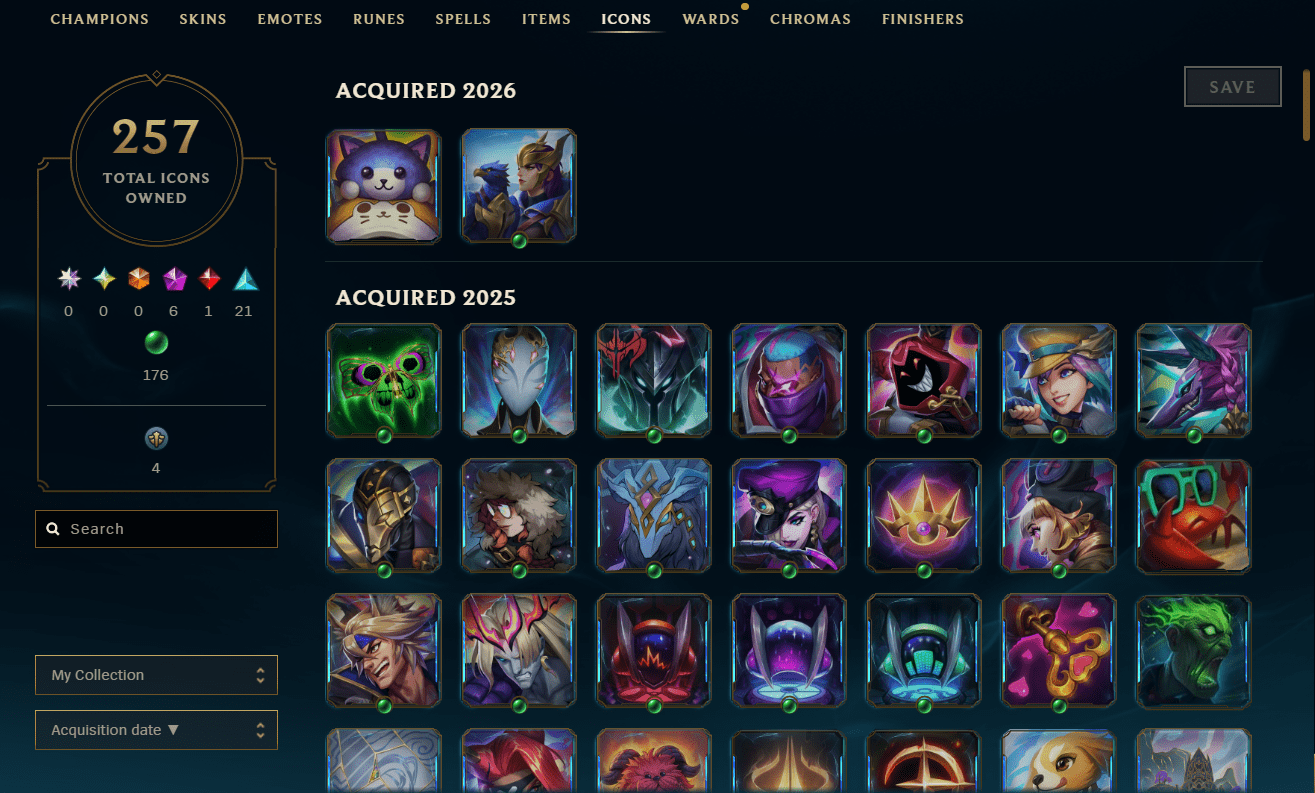This screenshot has width=1315, height=793.
Task: Expand the Acquisition date sort dropdown
Action: coord(156,730)
